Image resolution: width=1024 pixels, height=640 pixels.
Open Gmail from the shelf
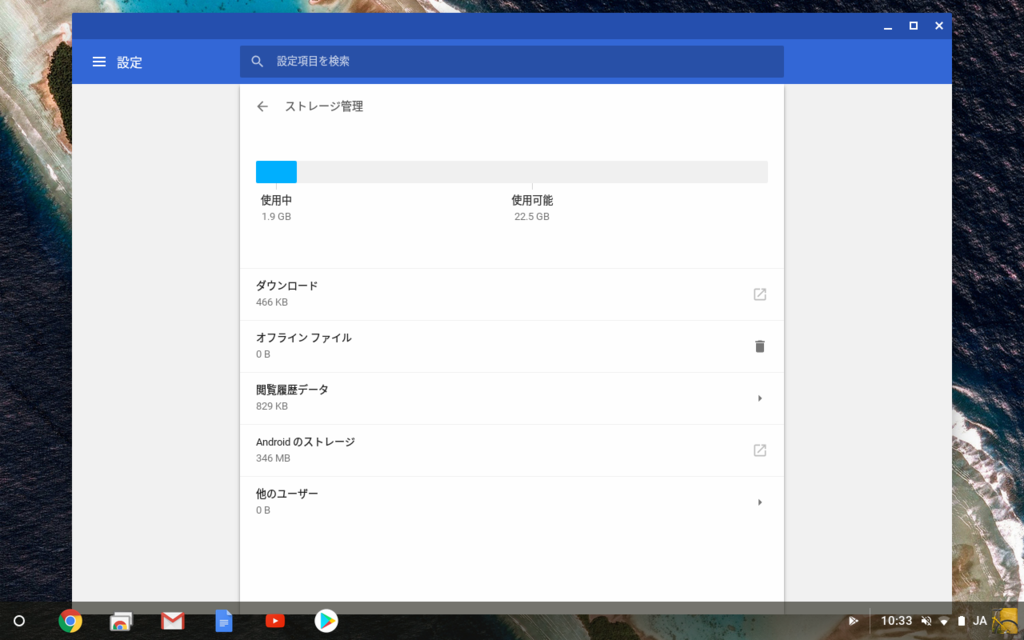point(172,621)
